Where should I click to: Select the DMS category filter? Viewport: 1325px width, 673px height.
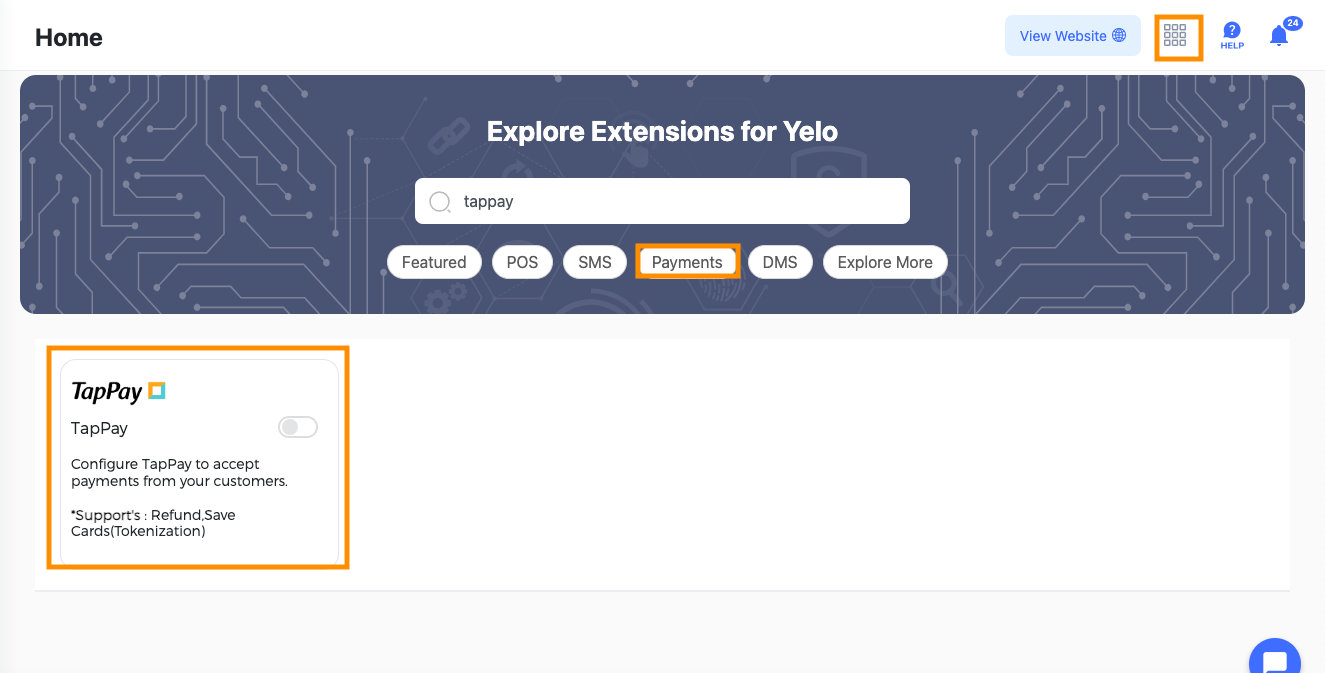[780, 262]
